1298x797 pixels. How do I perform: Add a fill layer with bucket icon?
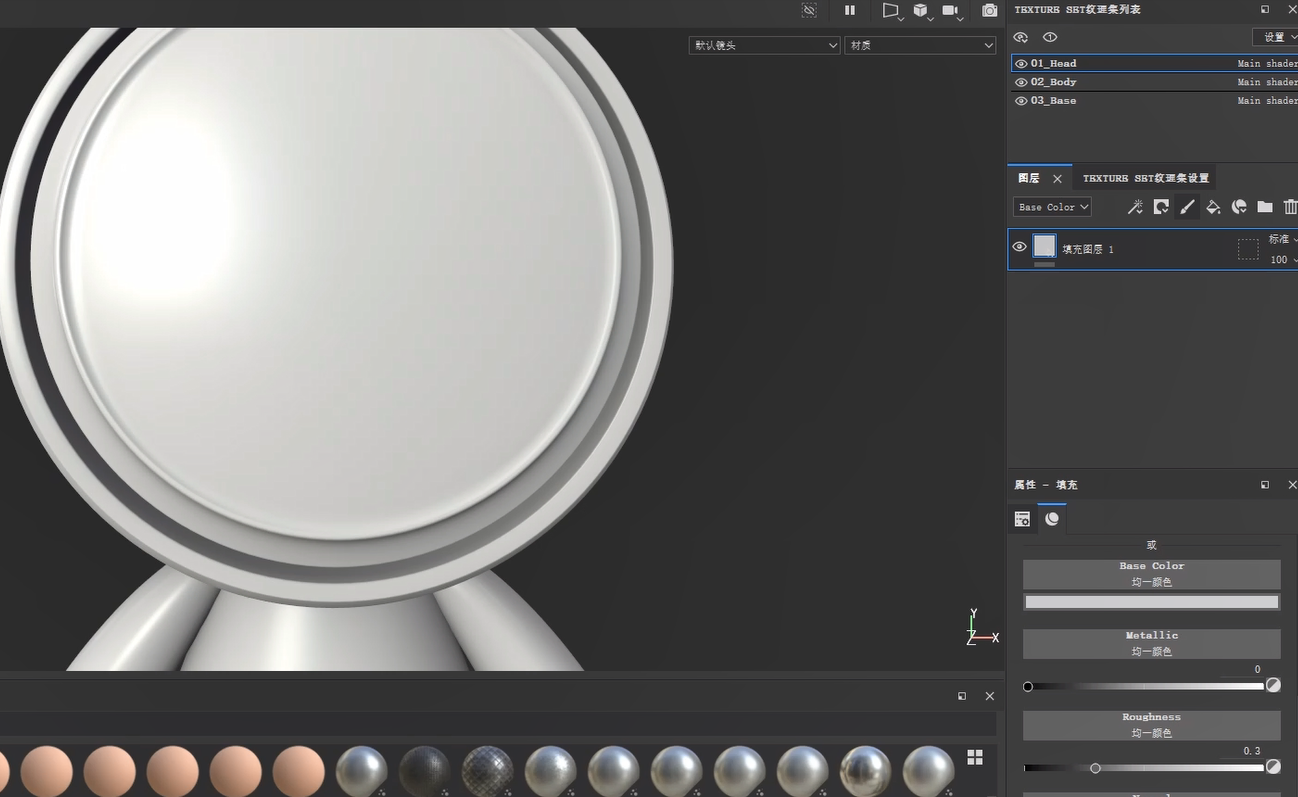point(1213,207)
